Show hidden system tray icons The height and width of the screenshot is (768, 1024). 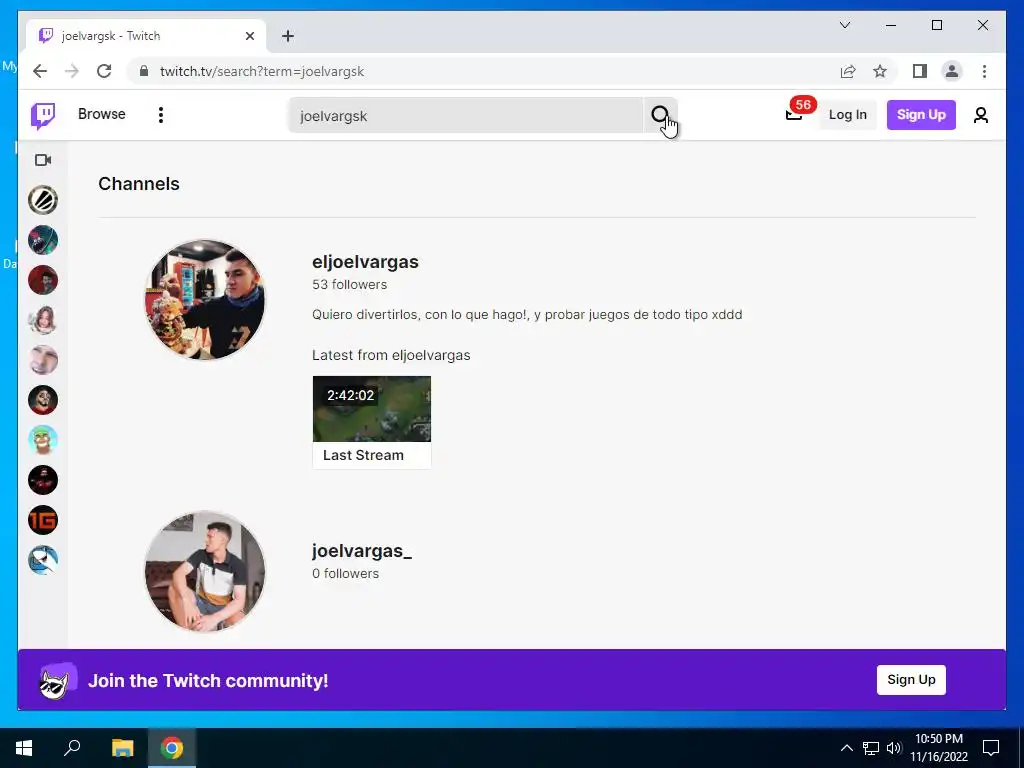pos(846,748)
